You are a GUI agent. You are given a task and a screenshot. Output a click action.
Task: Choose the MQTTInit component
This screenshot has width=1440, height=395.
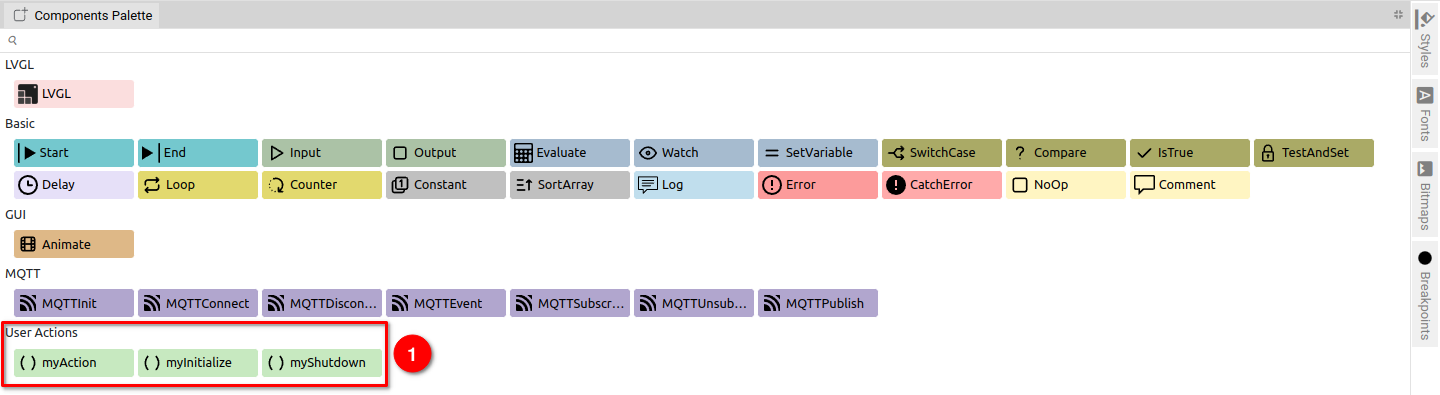coord(74,303)
